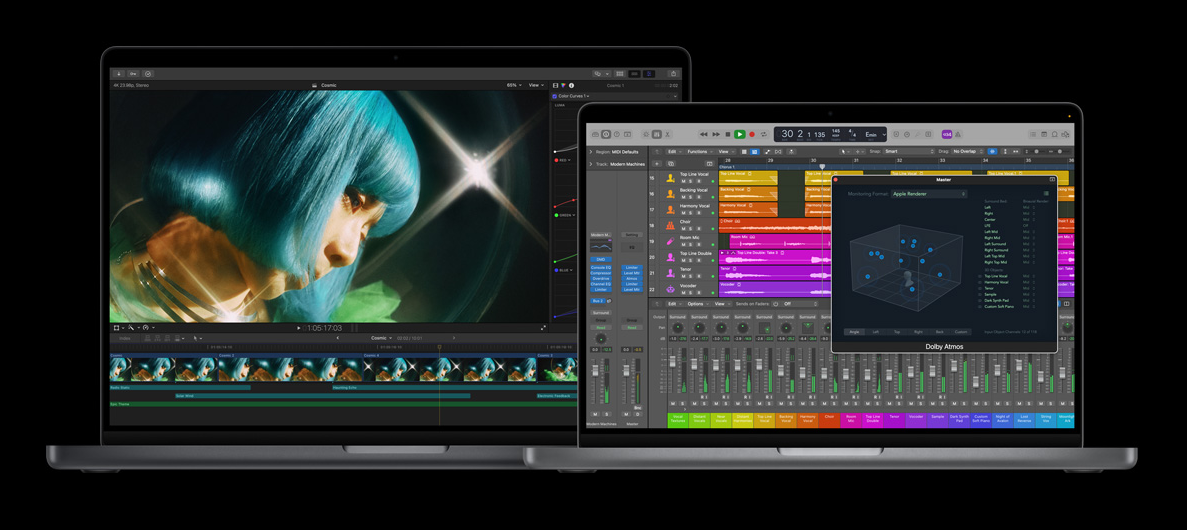Click the Bus 2 send button
The image size is (1187, 530).
point(597,301)
